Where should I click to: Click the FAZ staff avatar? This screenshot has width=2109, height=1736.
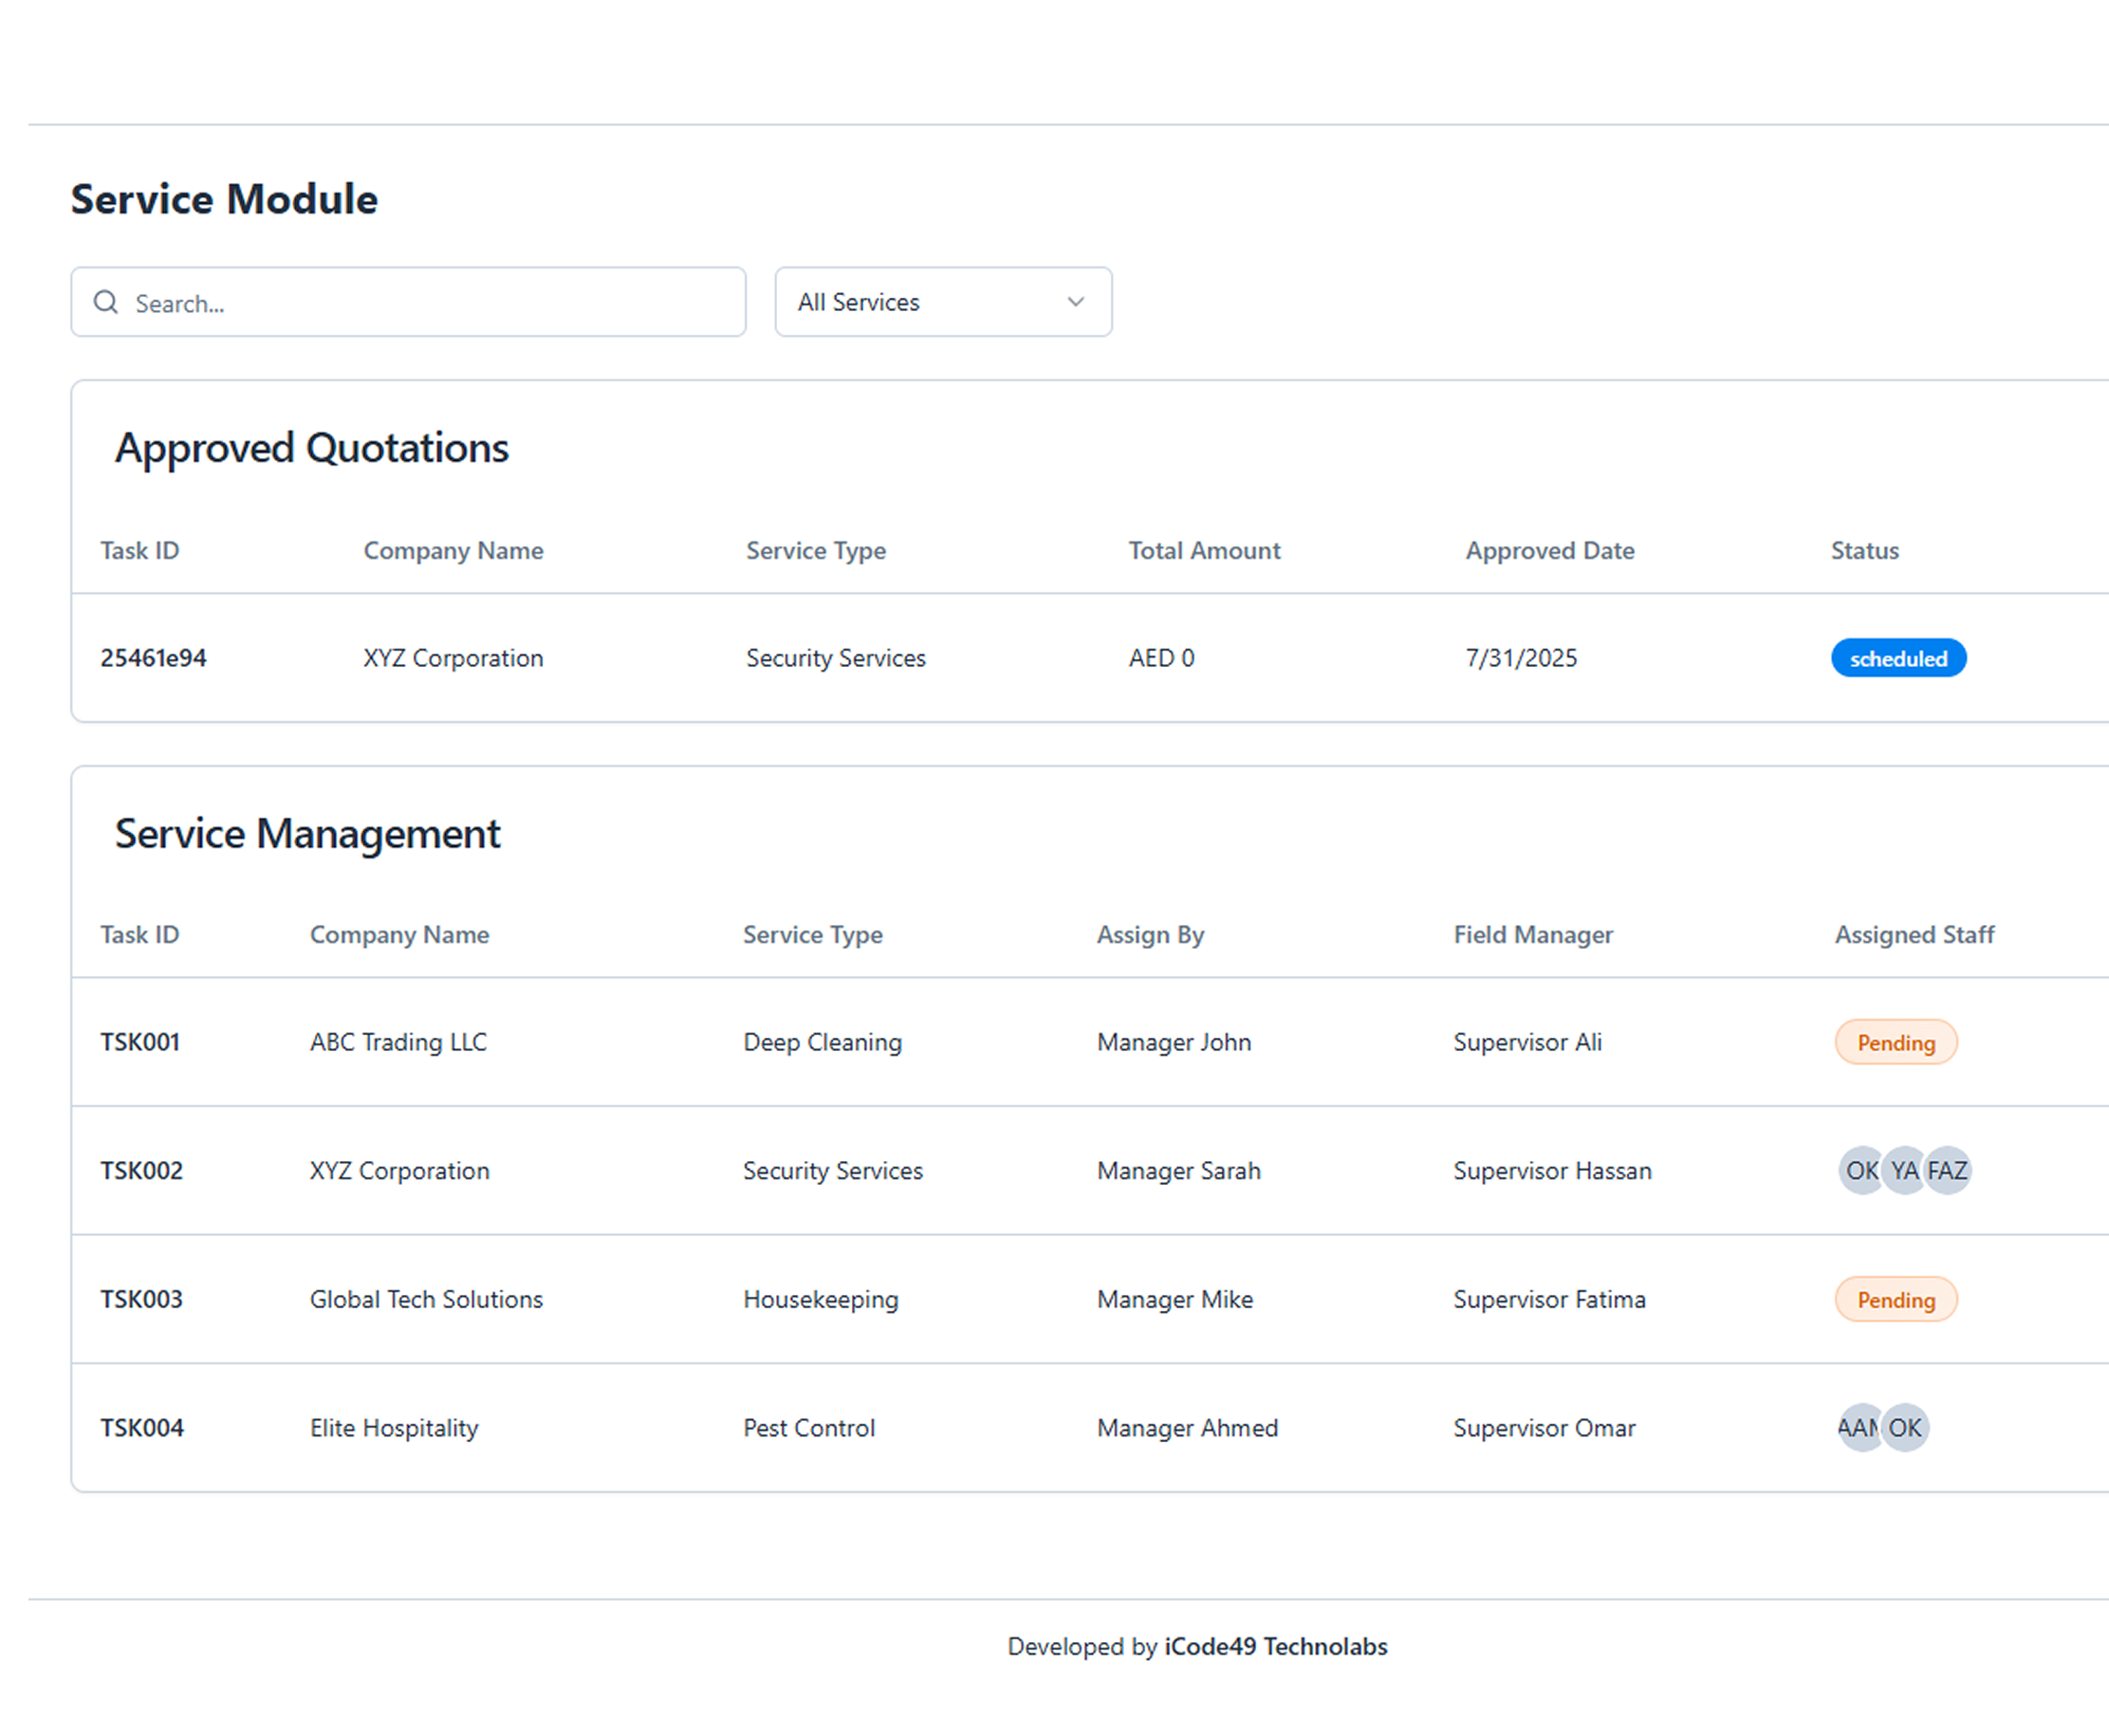(x=1947, y=1170)
